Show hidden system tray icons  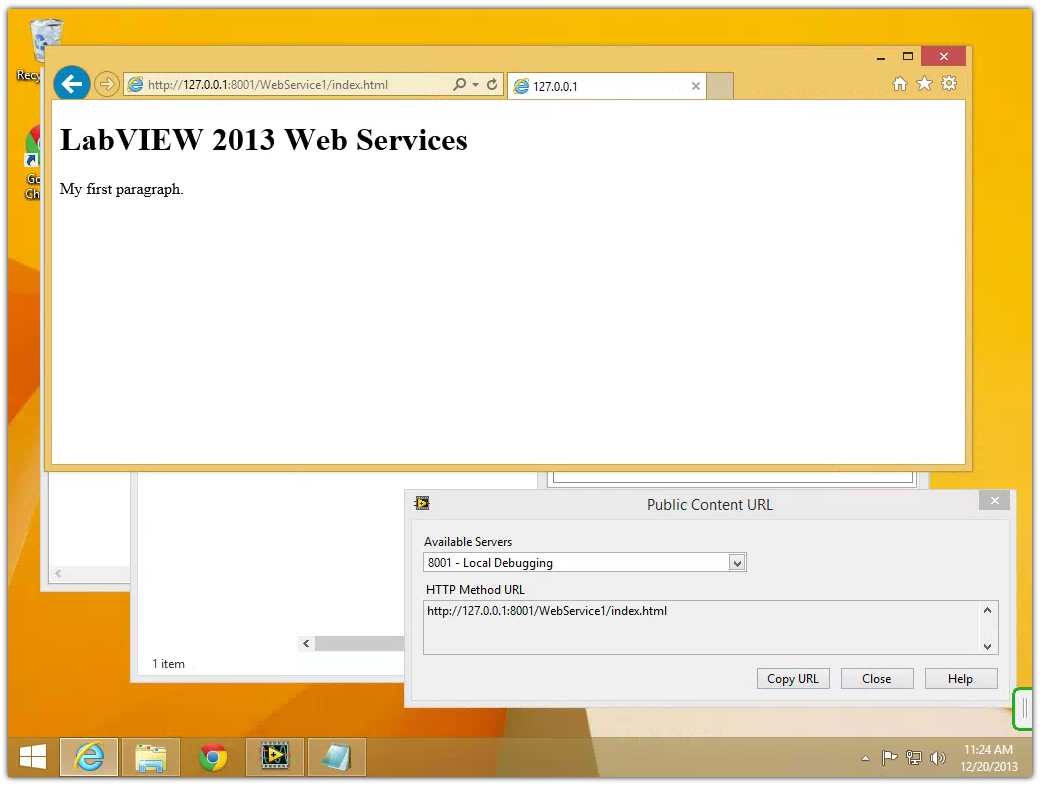[865, 758]
